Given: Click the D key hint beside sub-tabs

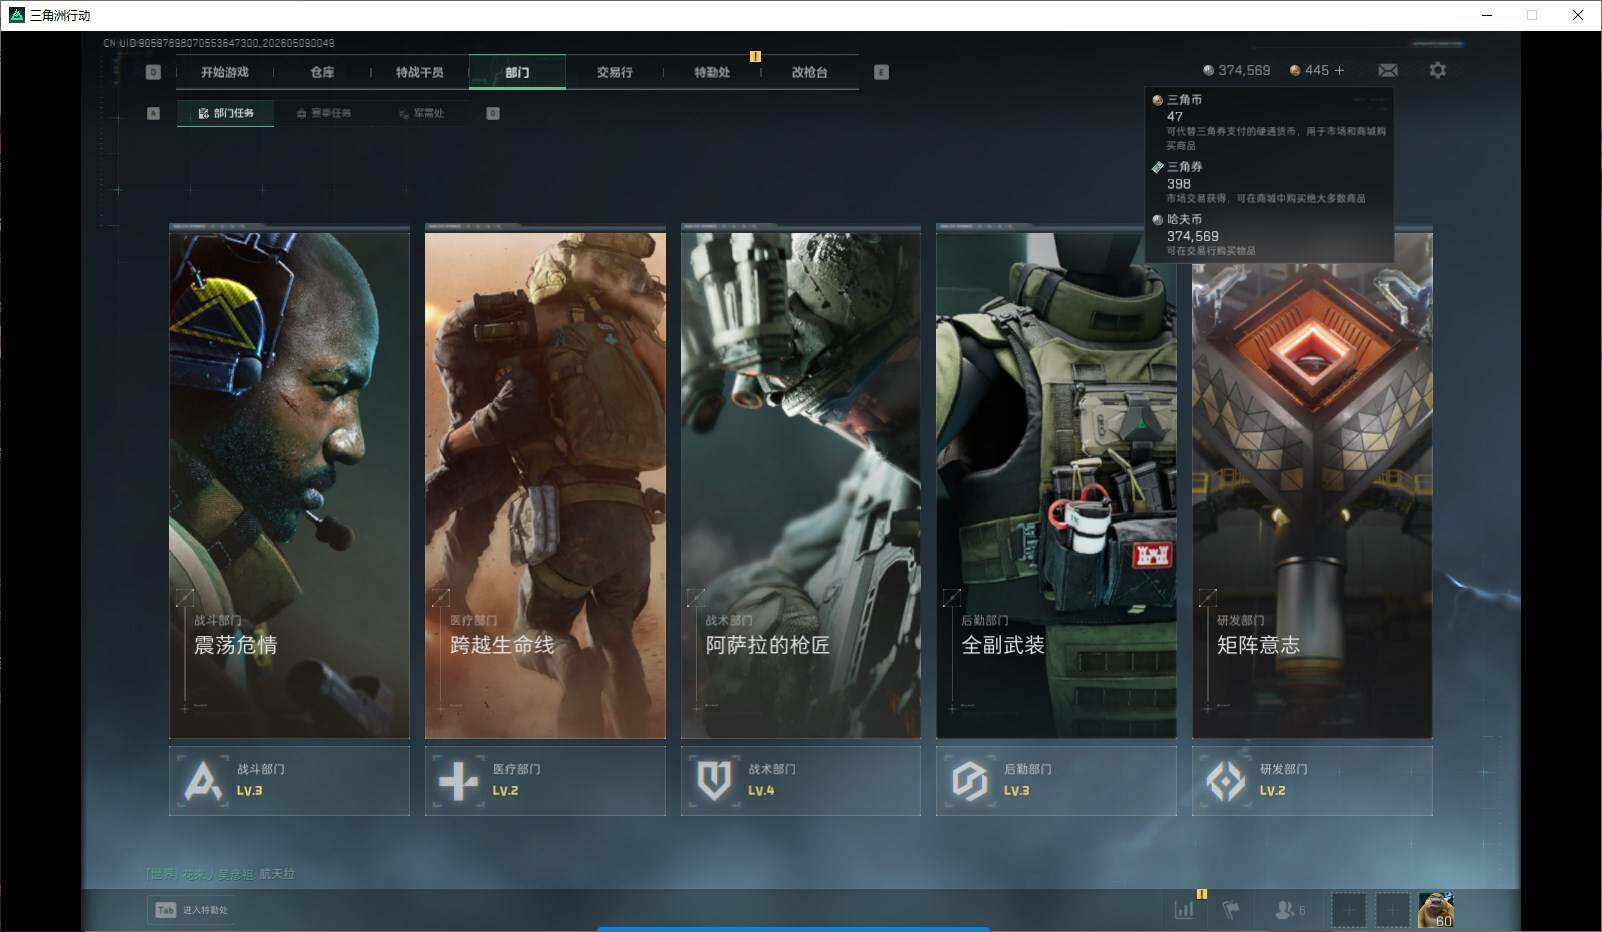Looking at the screenshot, I should pos(493,113).
